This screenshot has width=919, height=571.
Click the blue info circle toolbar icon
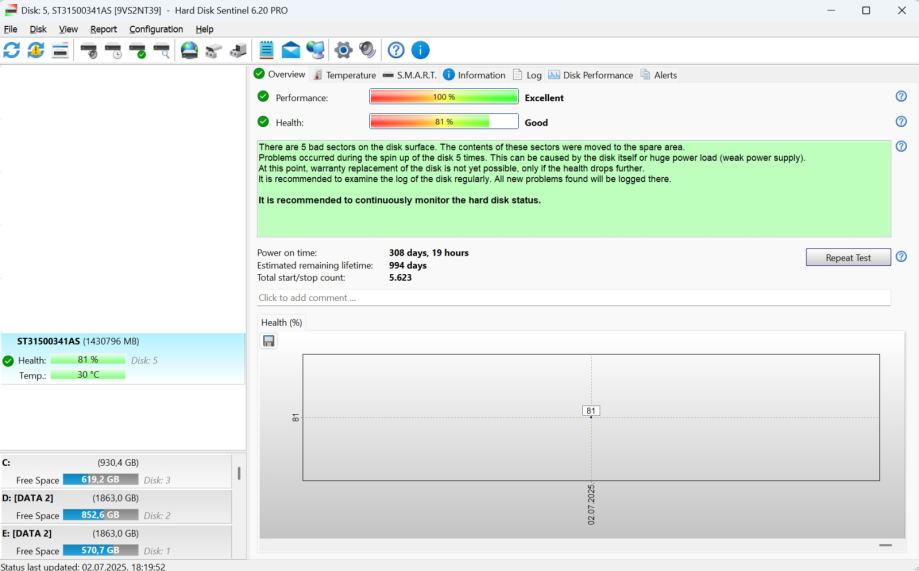tap(420, 50)
